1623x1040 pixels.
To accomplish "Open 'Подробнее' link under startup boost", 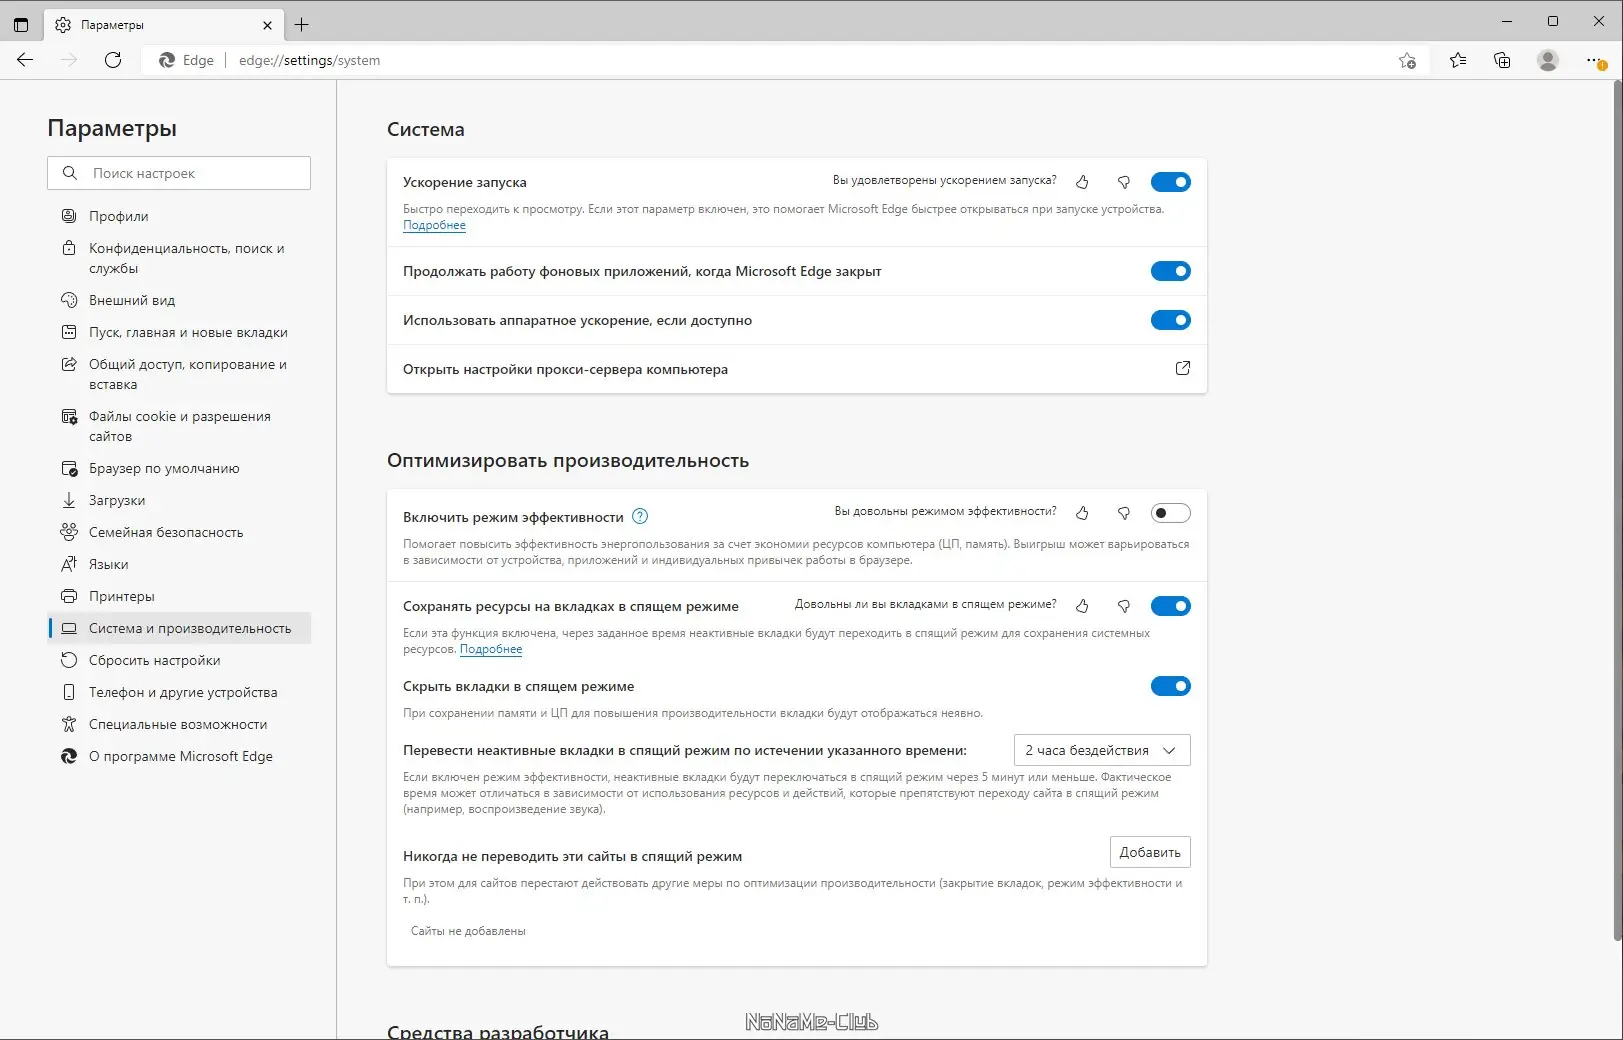I will click(x=434, y=225).
